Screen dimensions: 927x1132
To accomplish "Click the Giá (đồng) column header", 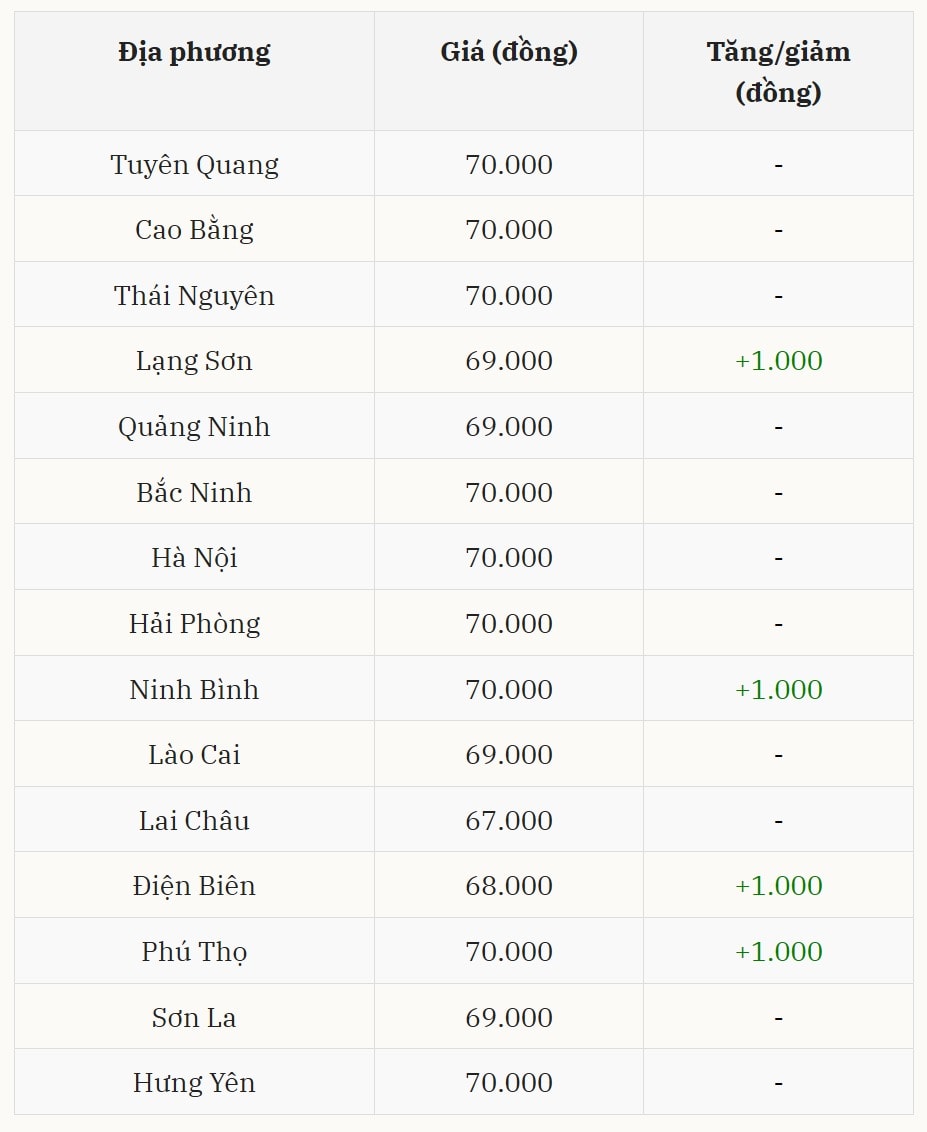I will tap(509, 52).
